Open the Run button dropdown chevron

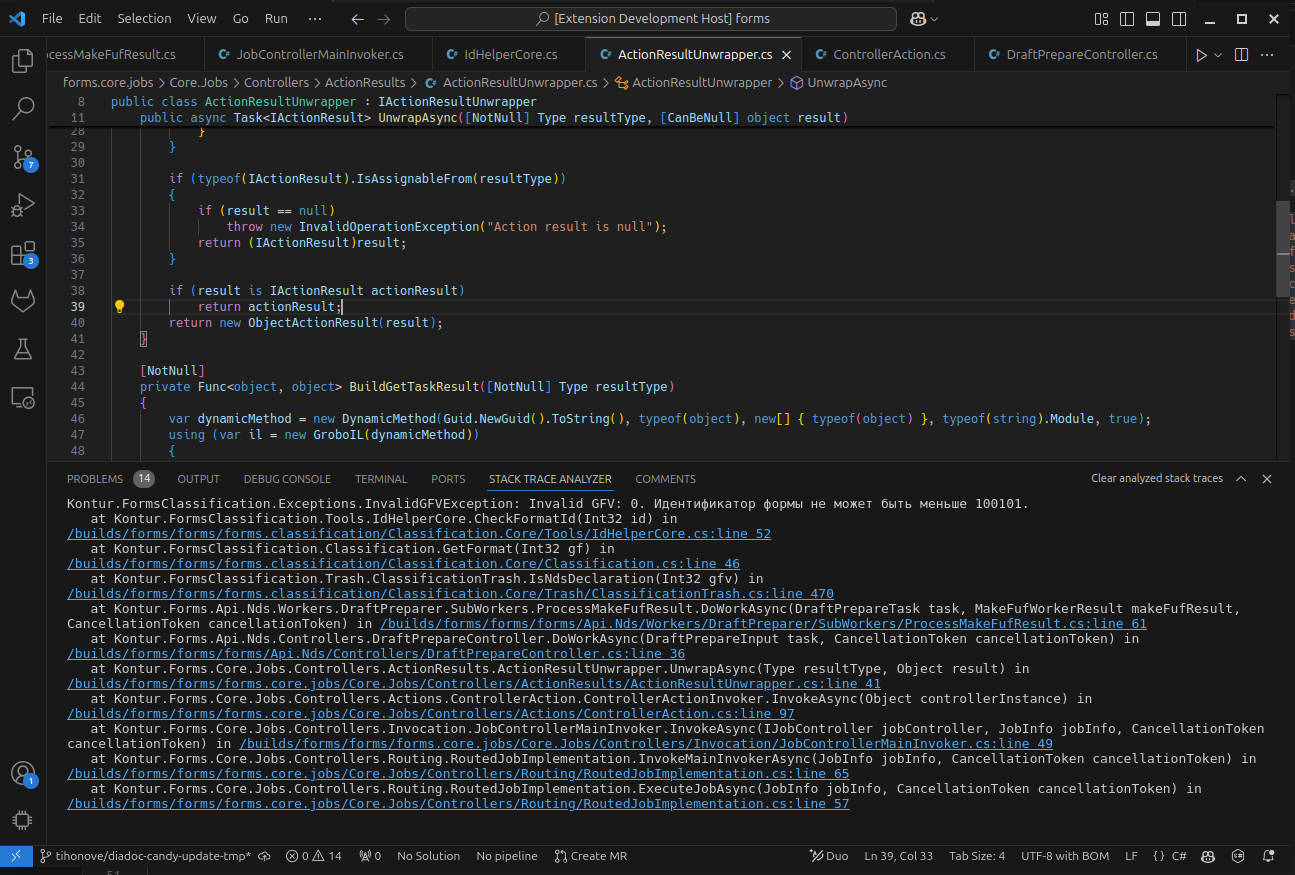1218,55
